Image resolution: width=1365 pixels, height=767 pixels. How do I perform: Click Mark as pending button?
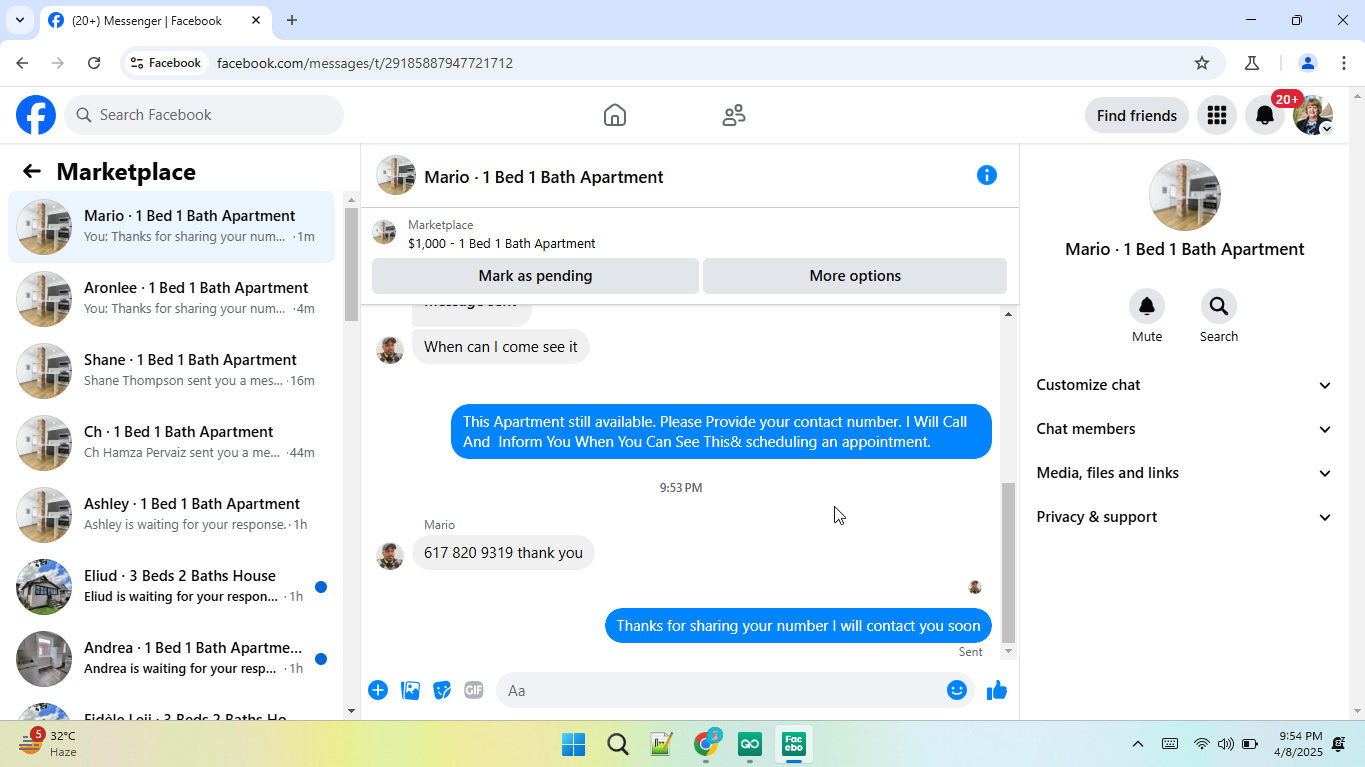pyautogui.click(x=535, y=276)
